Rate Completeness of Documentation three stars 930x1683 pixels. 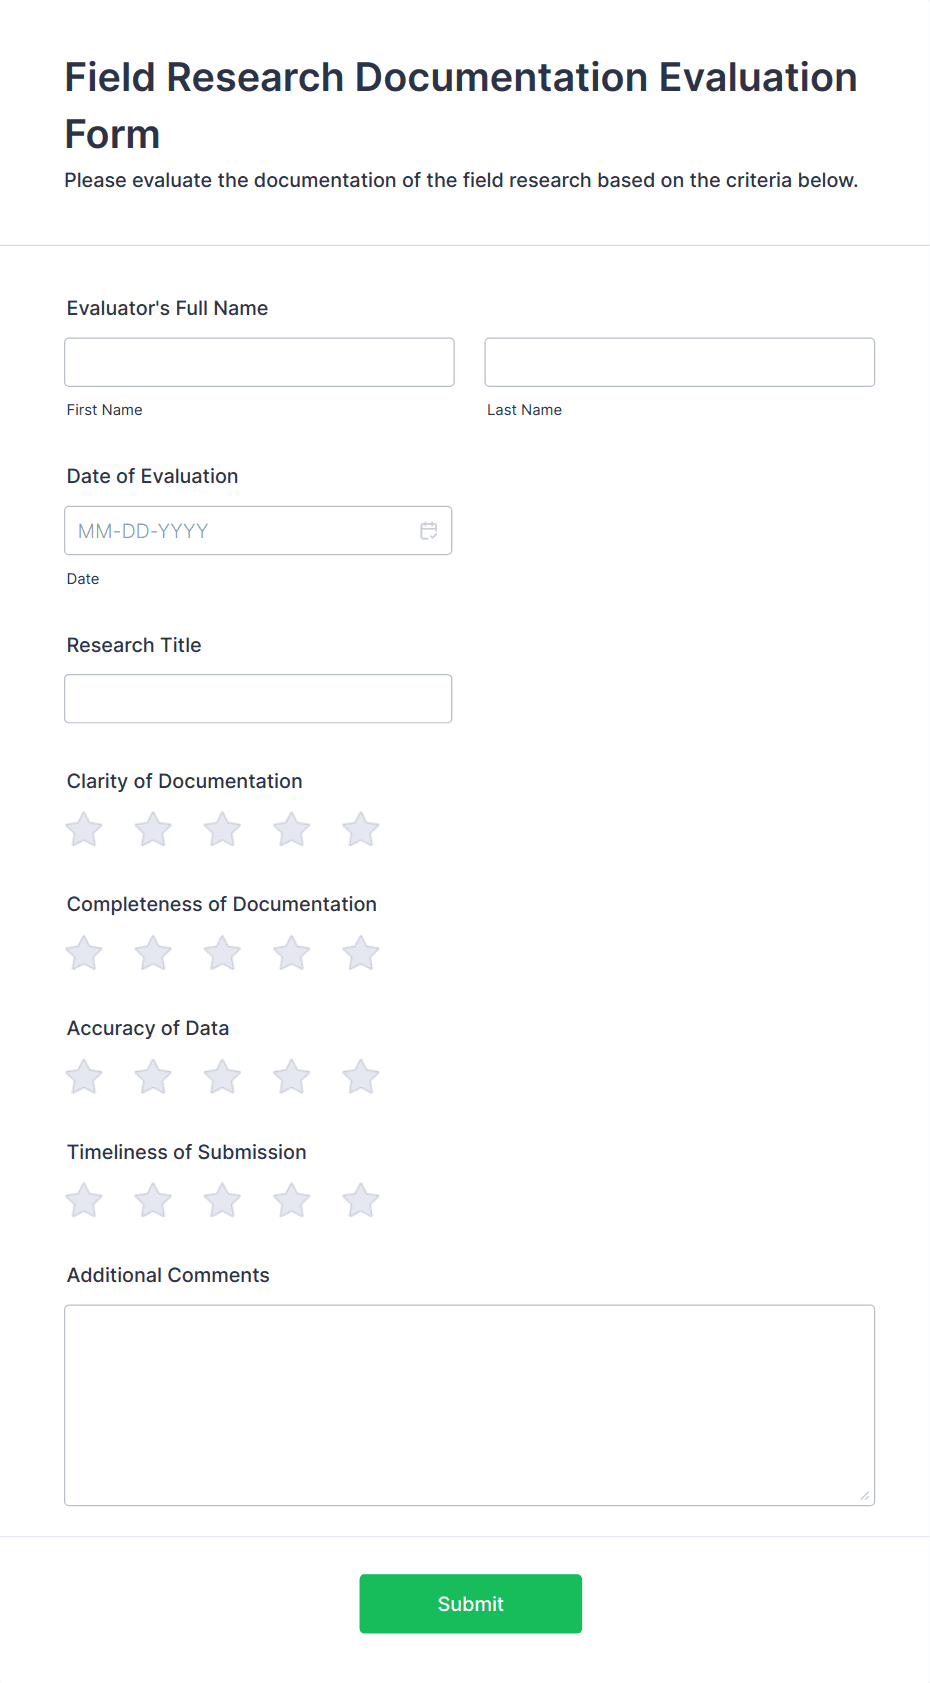pos(222,953)
